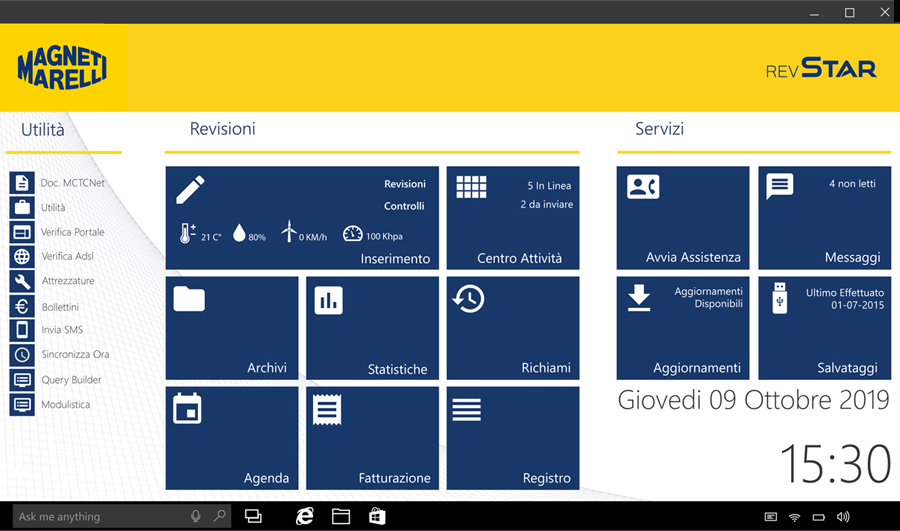Click the temperature thermometer icon
The width and height of the screenshot is (900, 531).
(187, 233)
